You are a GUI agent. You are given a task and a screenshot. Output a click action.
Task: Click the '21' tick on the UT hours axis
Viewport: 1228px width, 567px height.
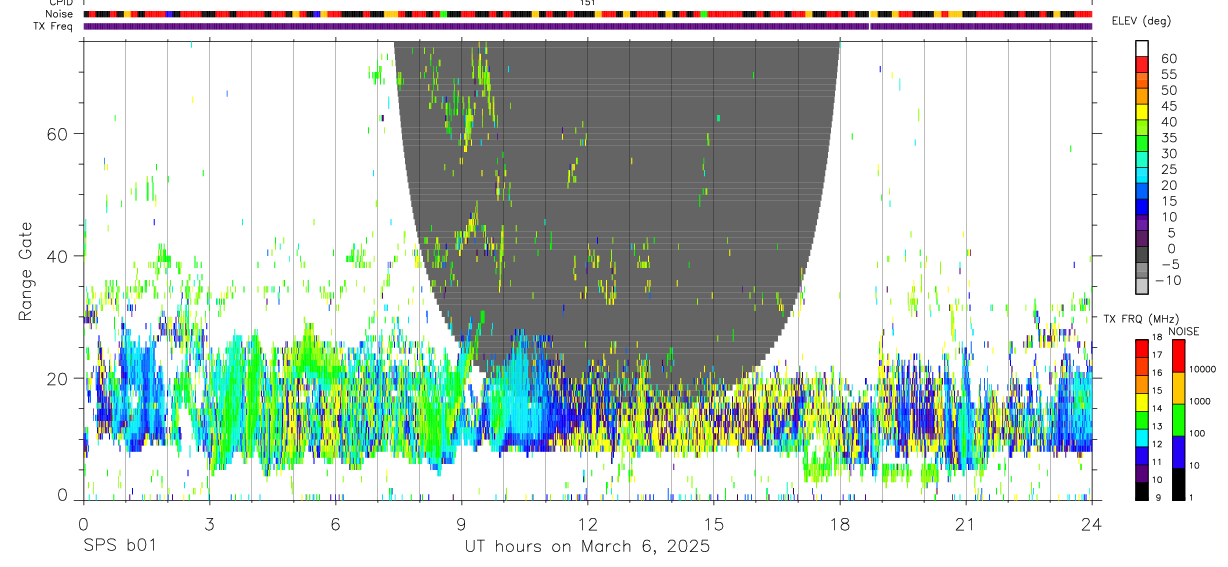pyautogui.click(x=966, y=524)
